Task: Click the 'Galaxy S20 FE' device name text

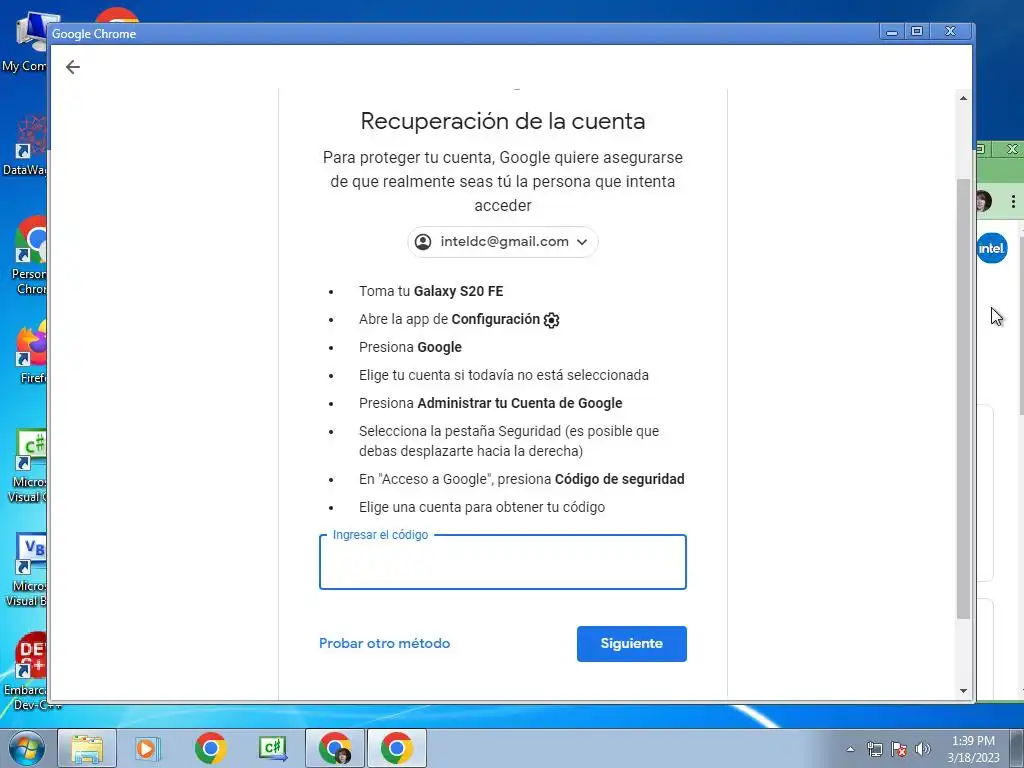Action: tap(458, 291)
